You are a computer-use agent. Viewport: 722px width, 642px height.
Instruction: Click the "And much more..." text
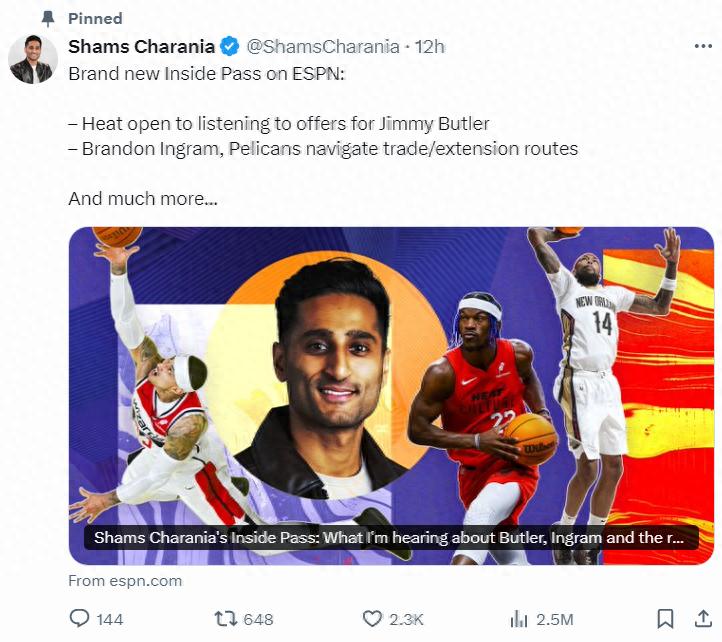[x=143, y=198]
